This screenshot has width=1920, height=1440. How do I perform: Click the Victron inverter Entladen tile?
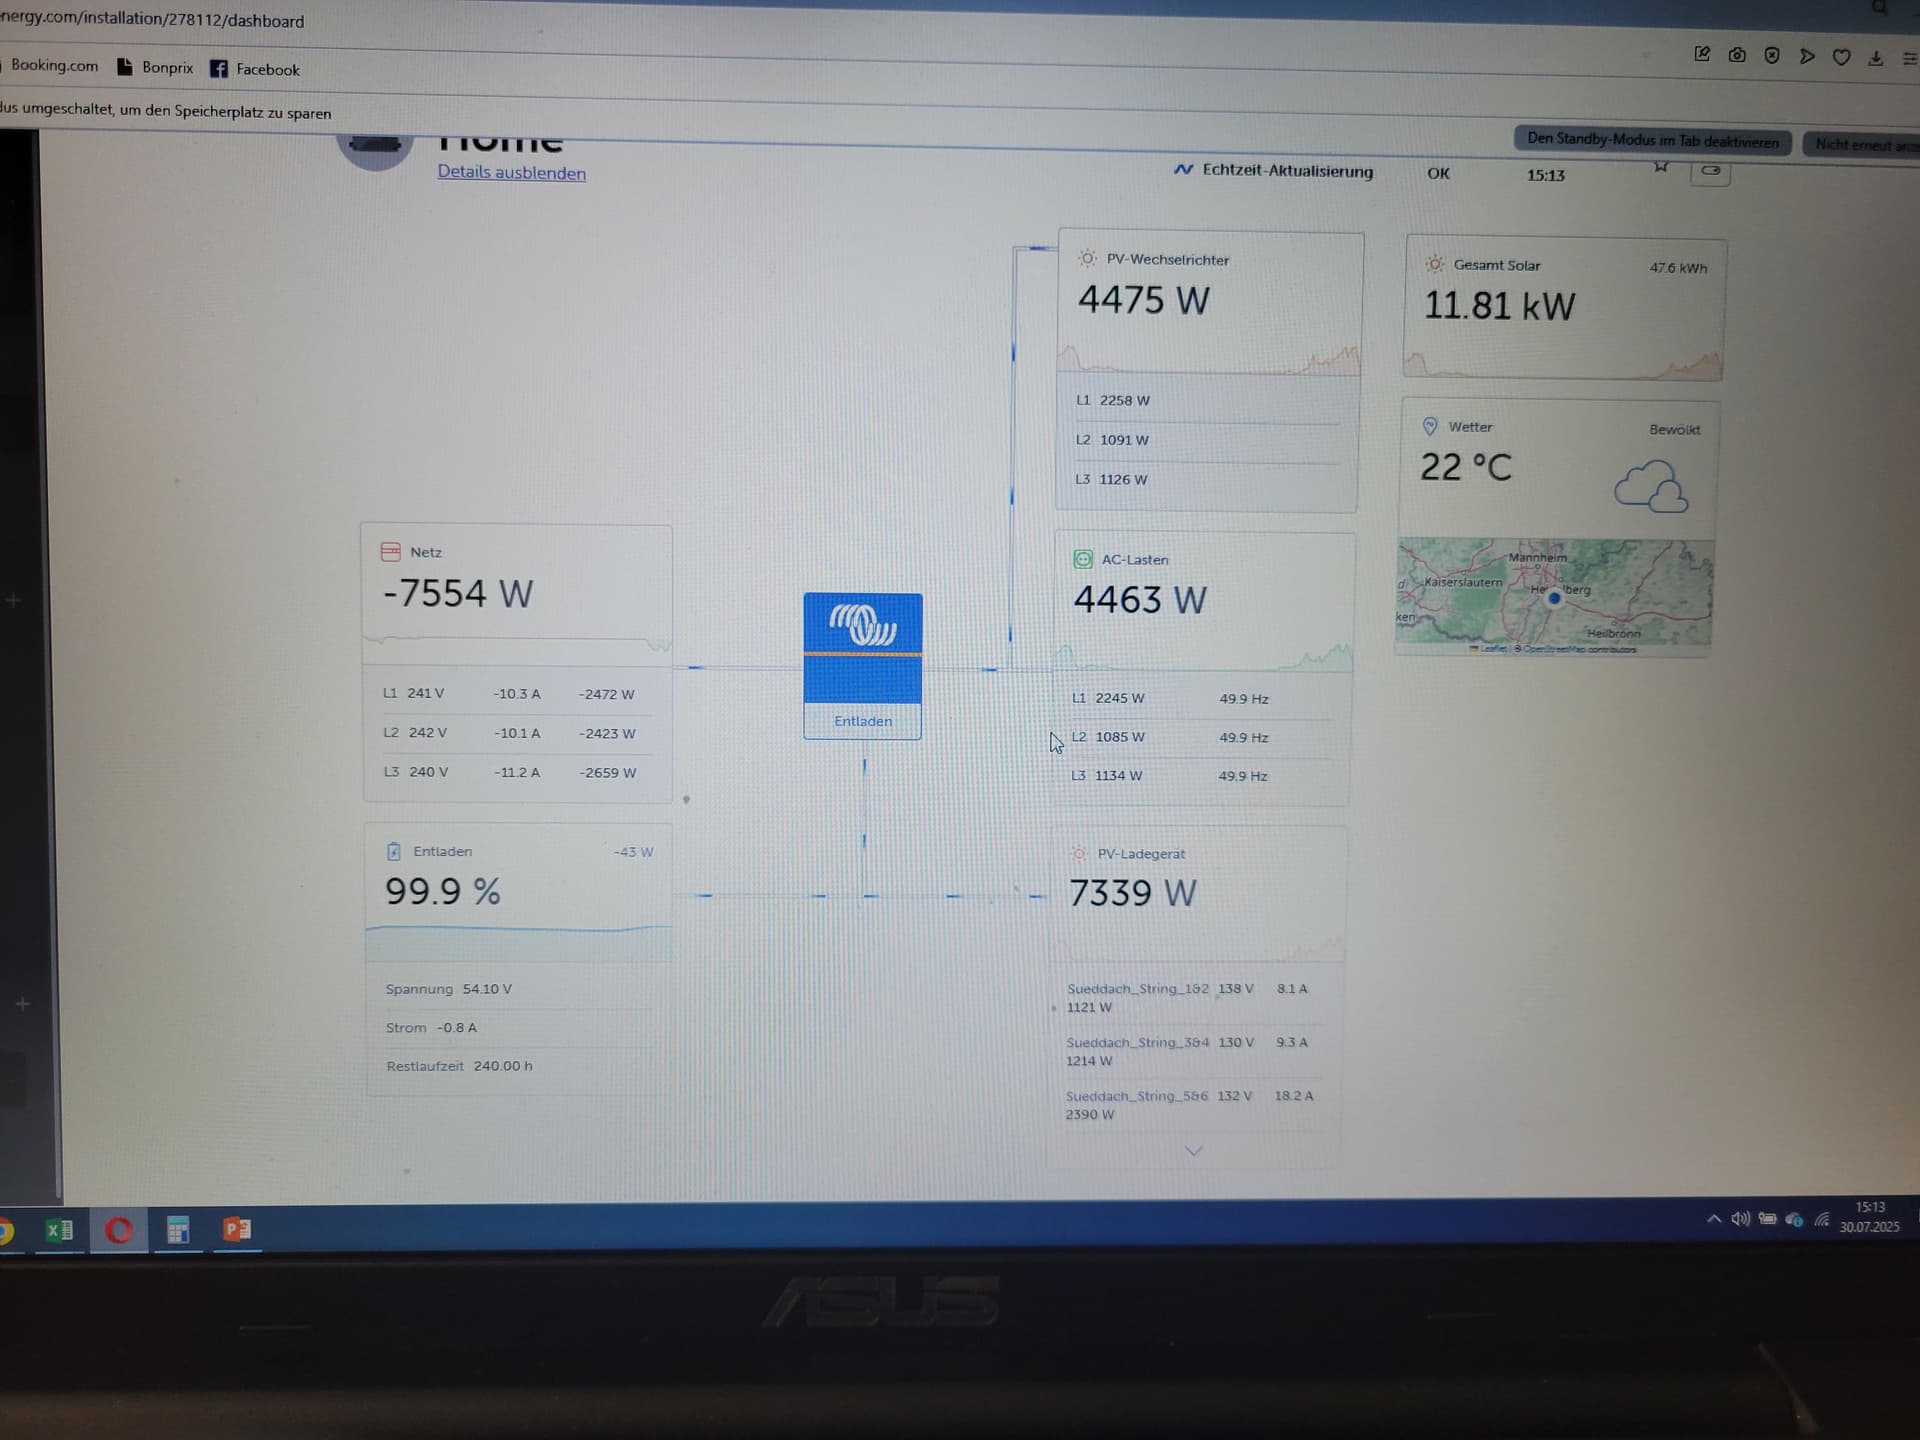pos(862,666)
